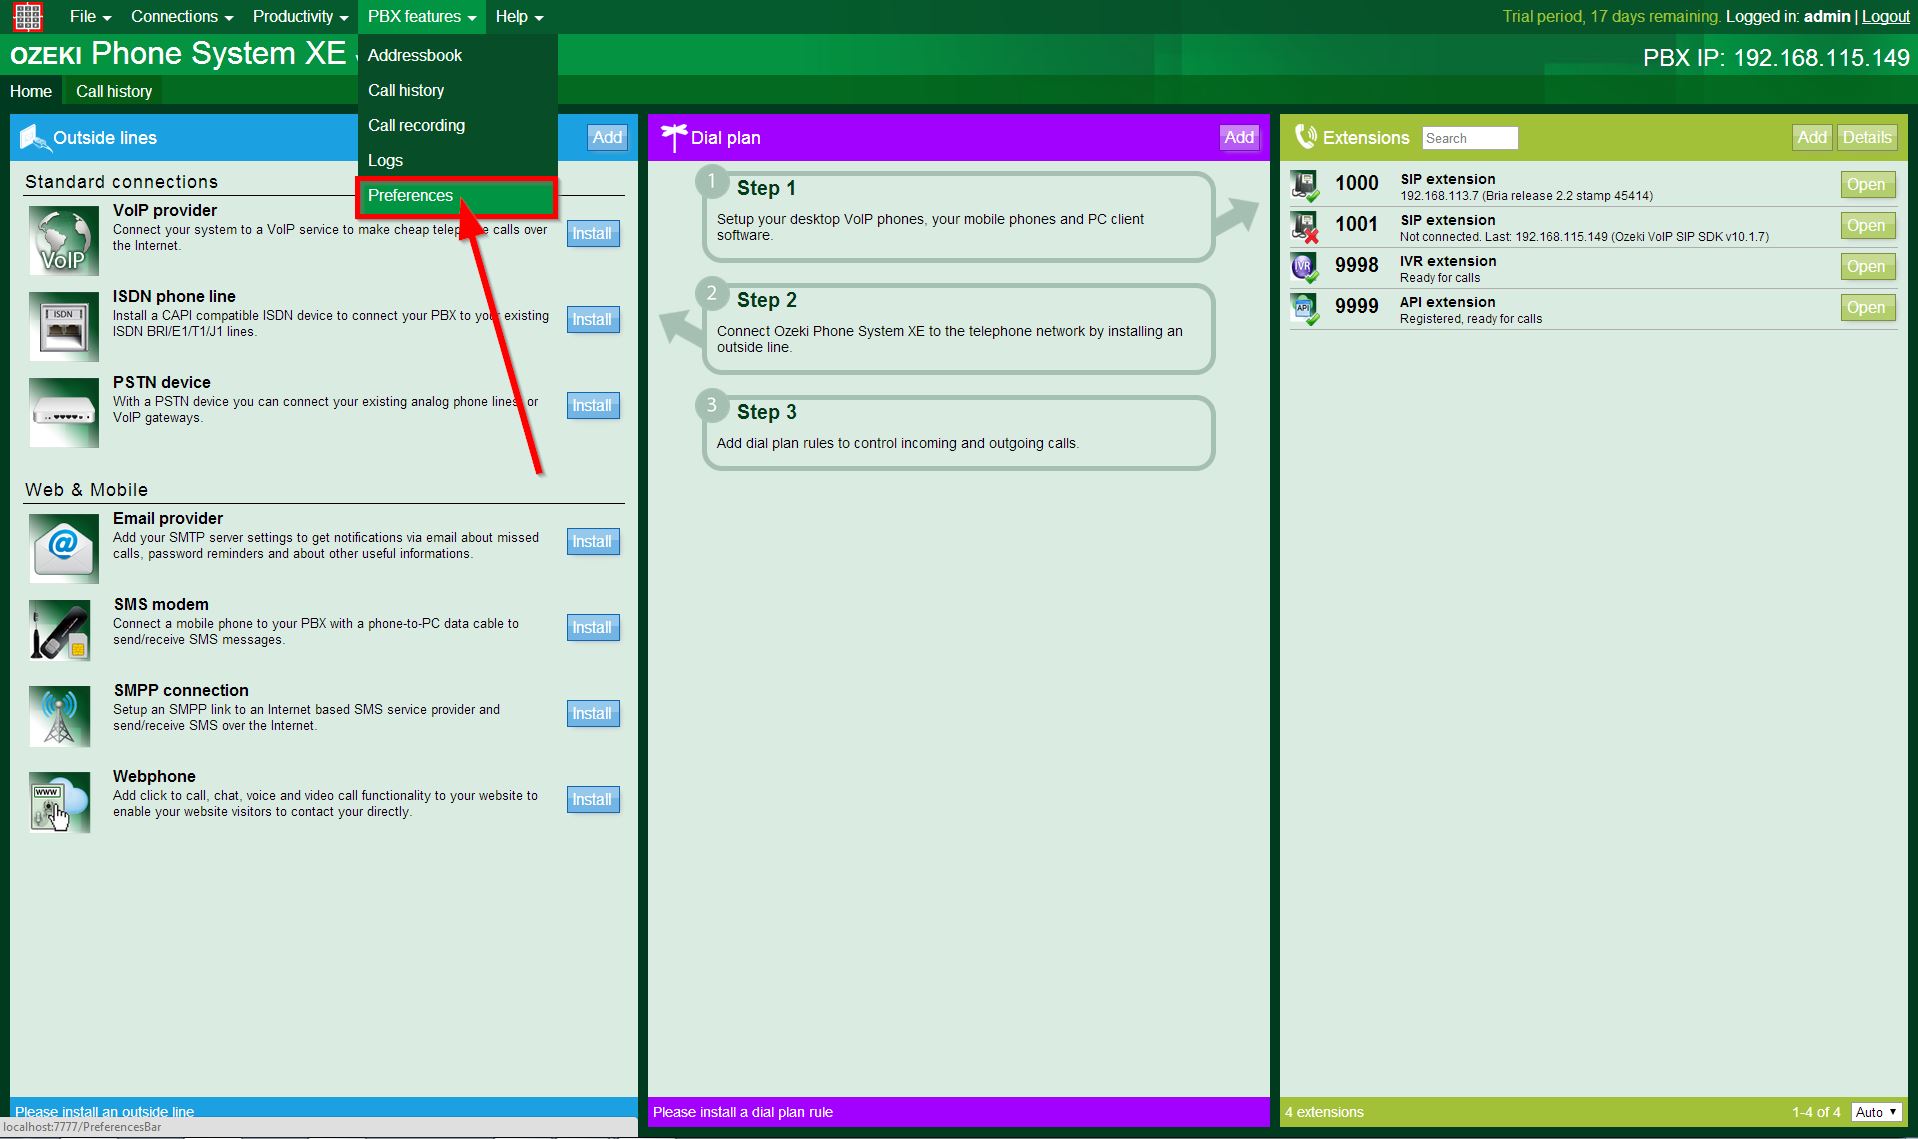Open the Productivity menu

coord(300,16)
